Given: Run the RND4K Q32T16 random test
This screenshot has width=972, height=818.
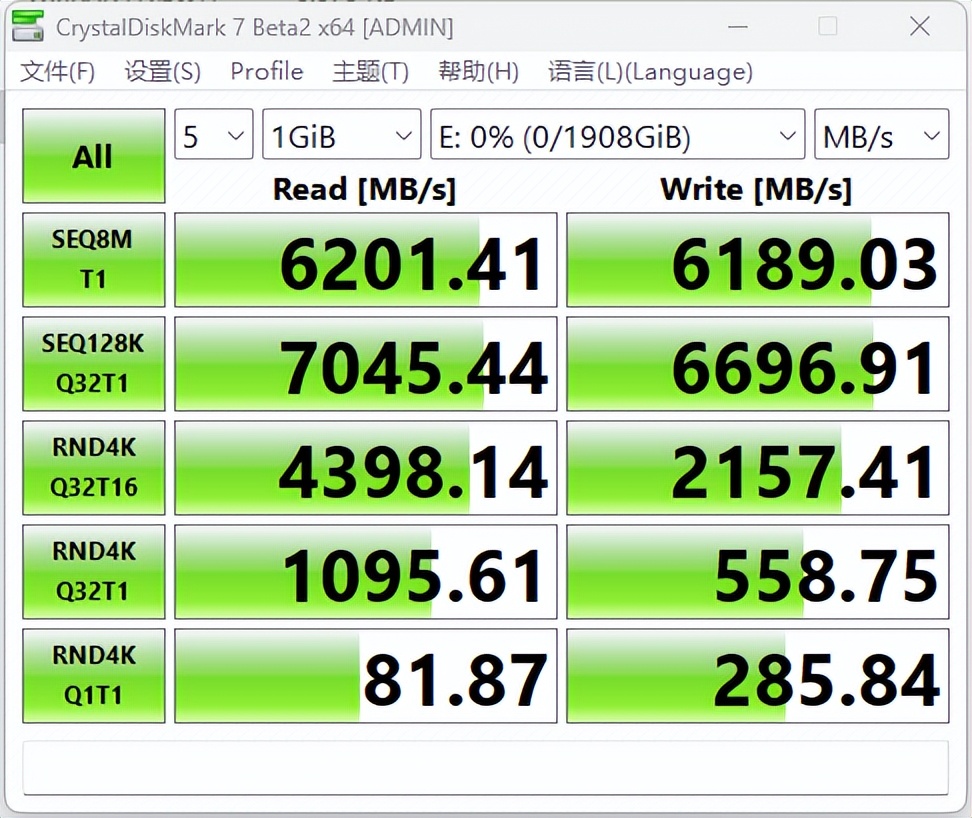Looking at the screenshot, I should click(93, 467).
